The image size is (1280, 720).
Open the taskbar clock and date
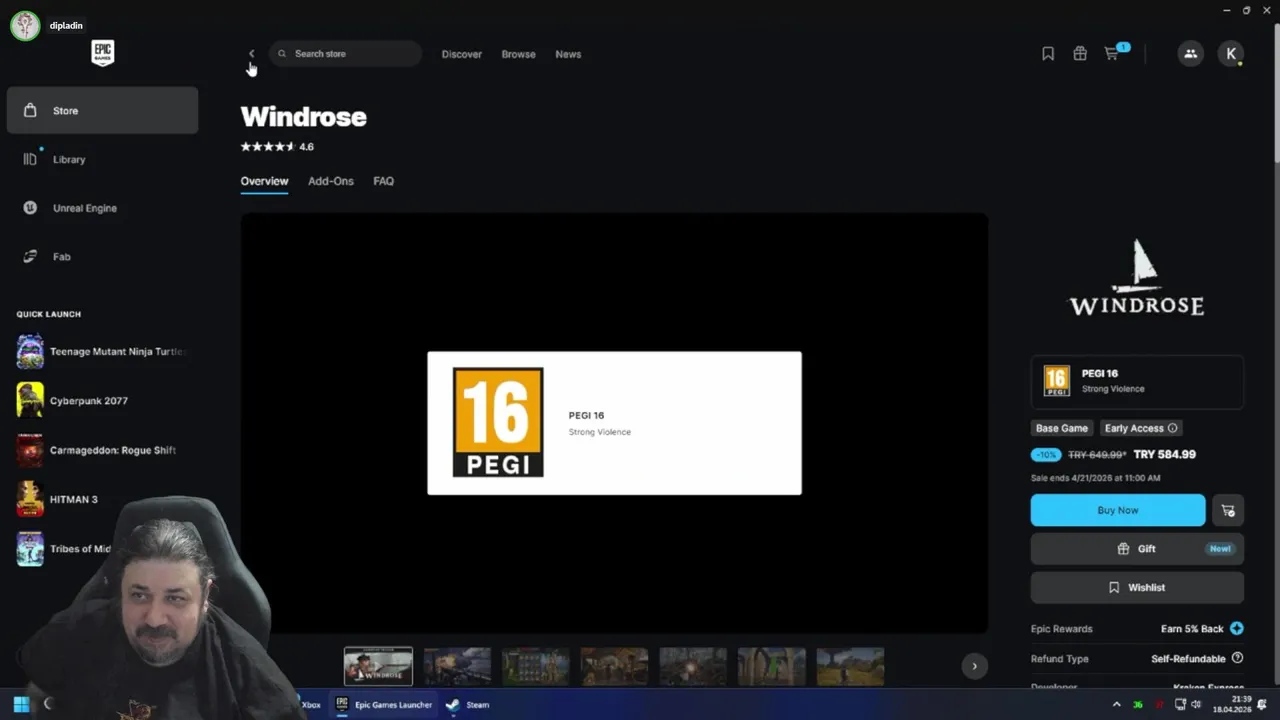click(1232, 704)
